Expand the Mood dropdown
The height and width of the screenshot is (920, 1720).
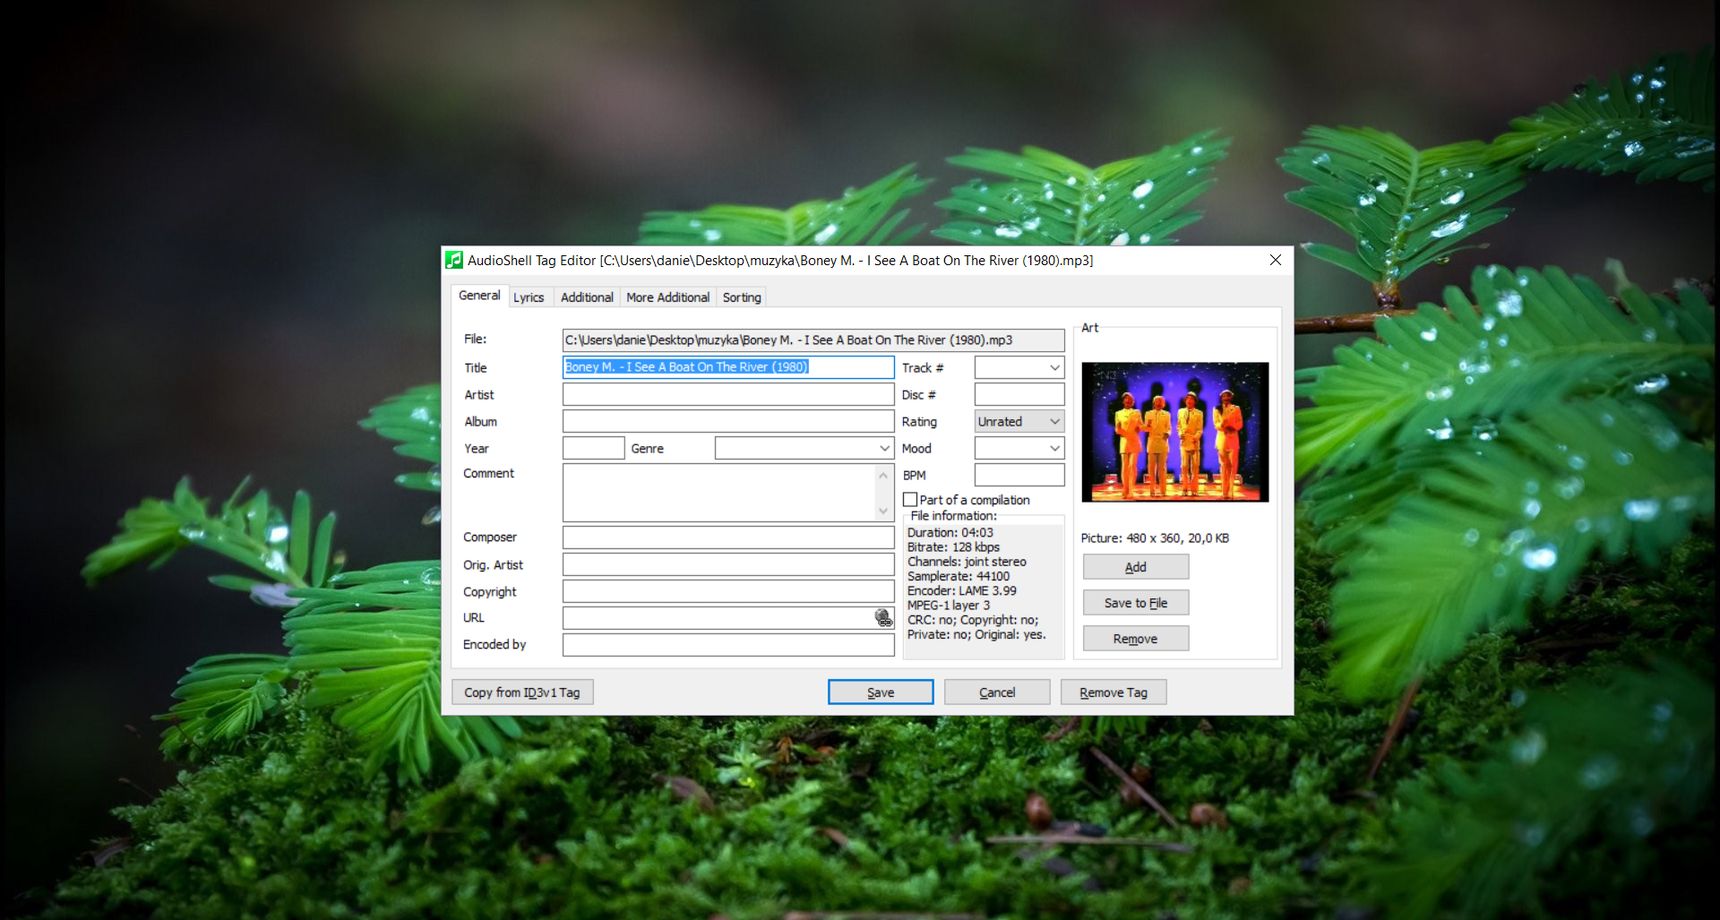[1054, 449]
